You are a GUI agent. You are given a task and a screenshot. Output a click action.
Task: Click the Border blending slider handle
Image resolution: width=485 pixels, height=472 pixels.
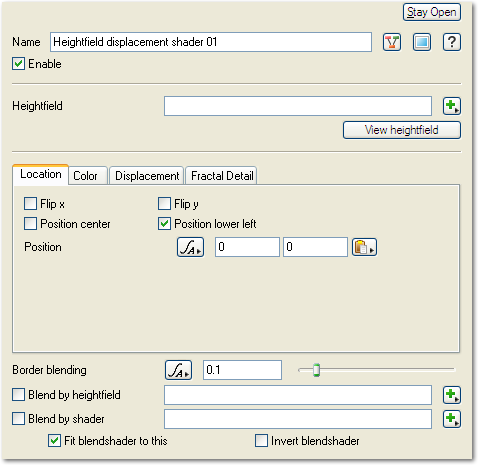[316, 370]
